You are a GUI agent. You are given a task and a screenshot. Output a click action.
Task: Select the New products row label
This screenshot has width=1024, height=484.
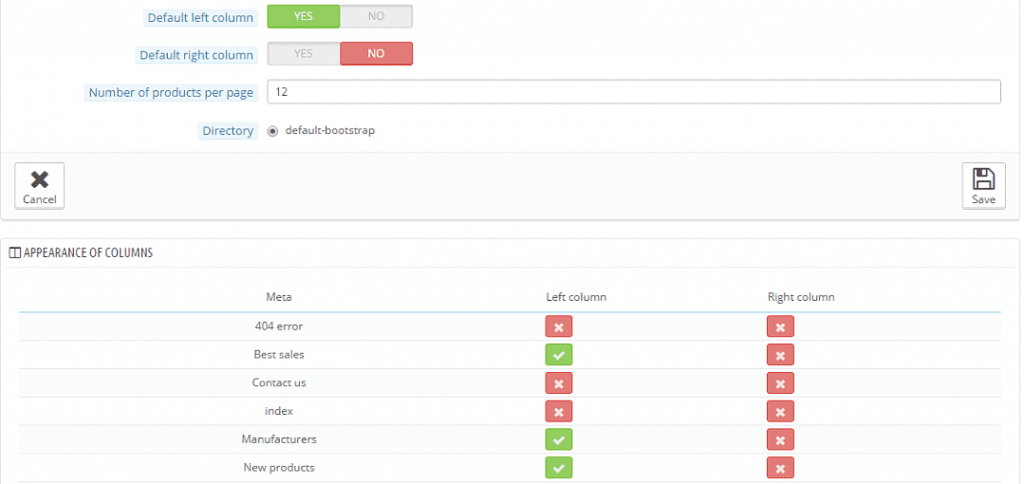point(279,468)
